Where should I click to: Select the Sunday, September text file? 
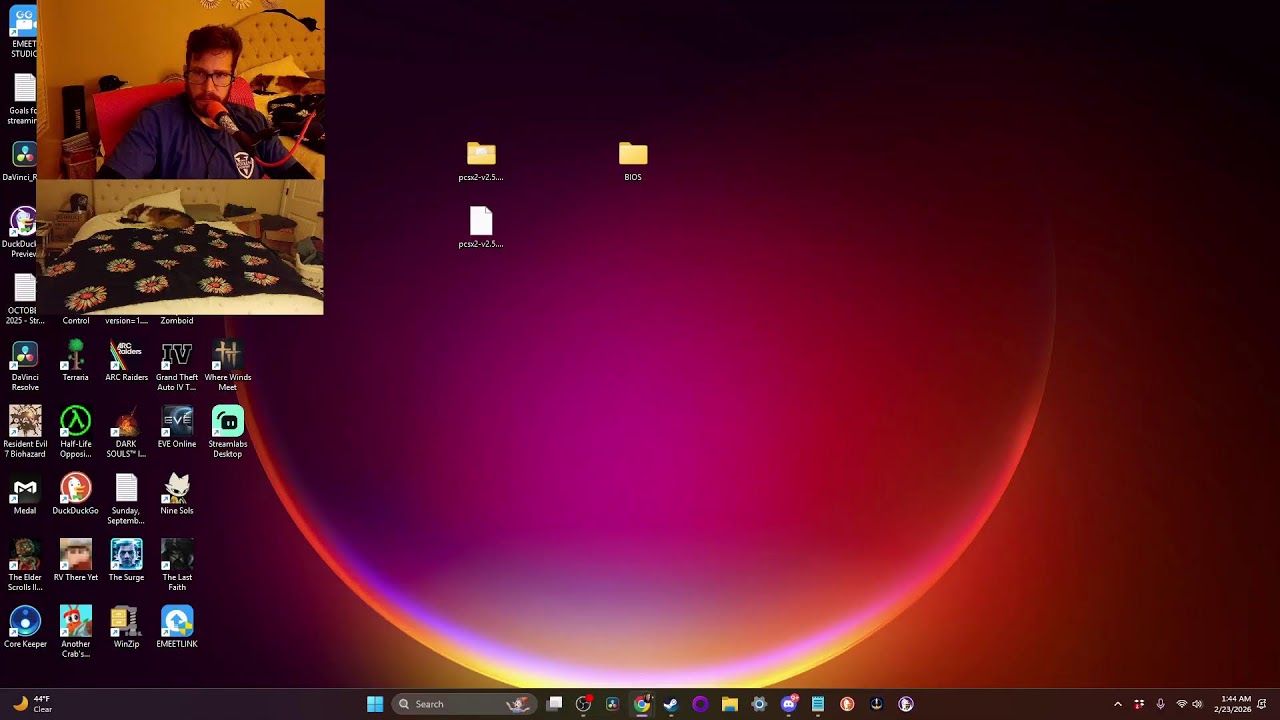pos(126,499)
